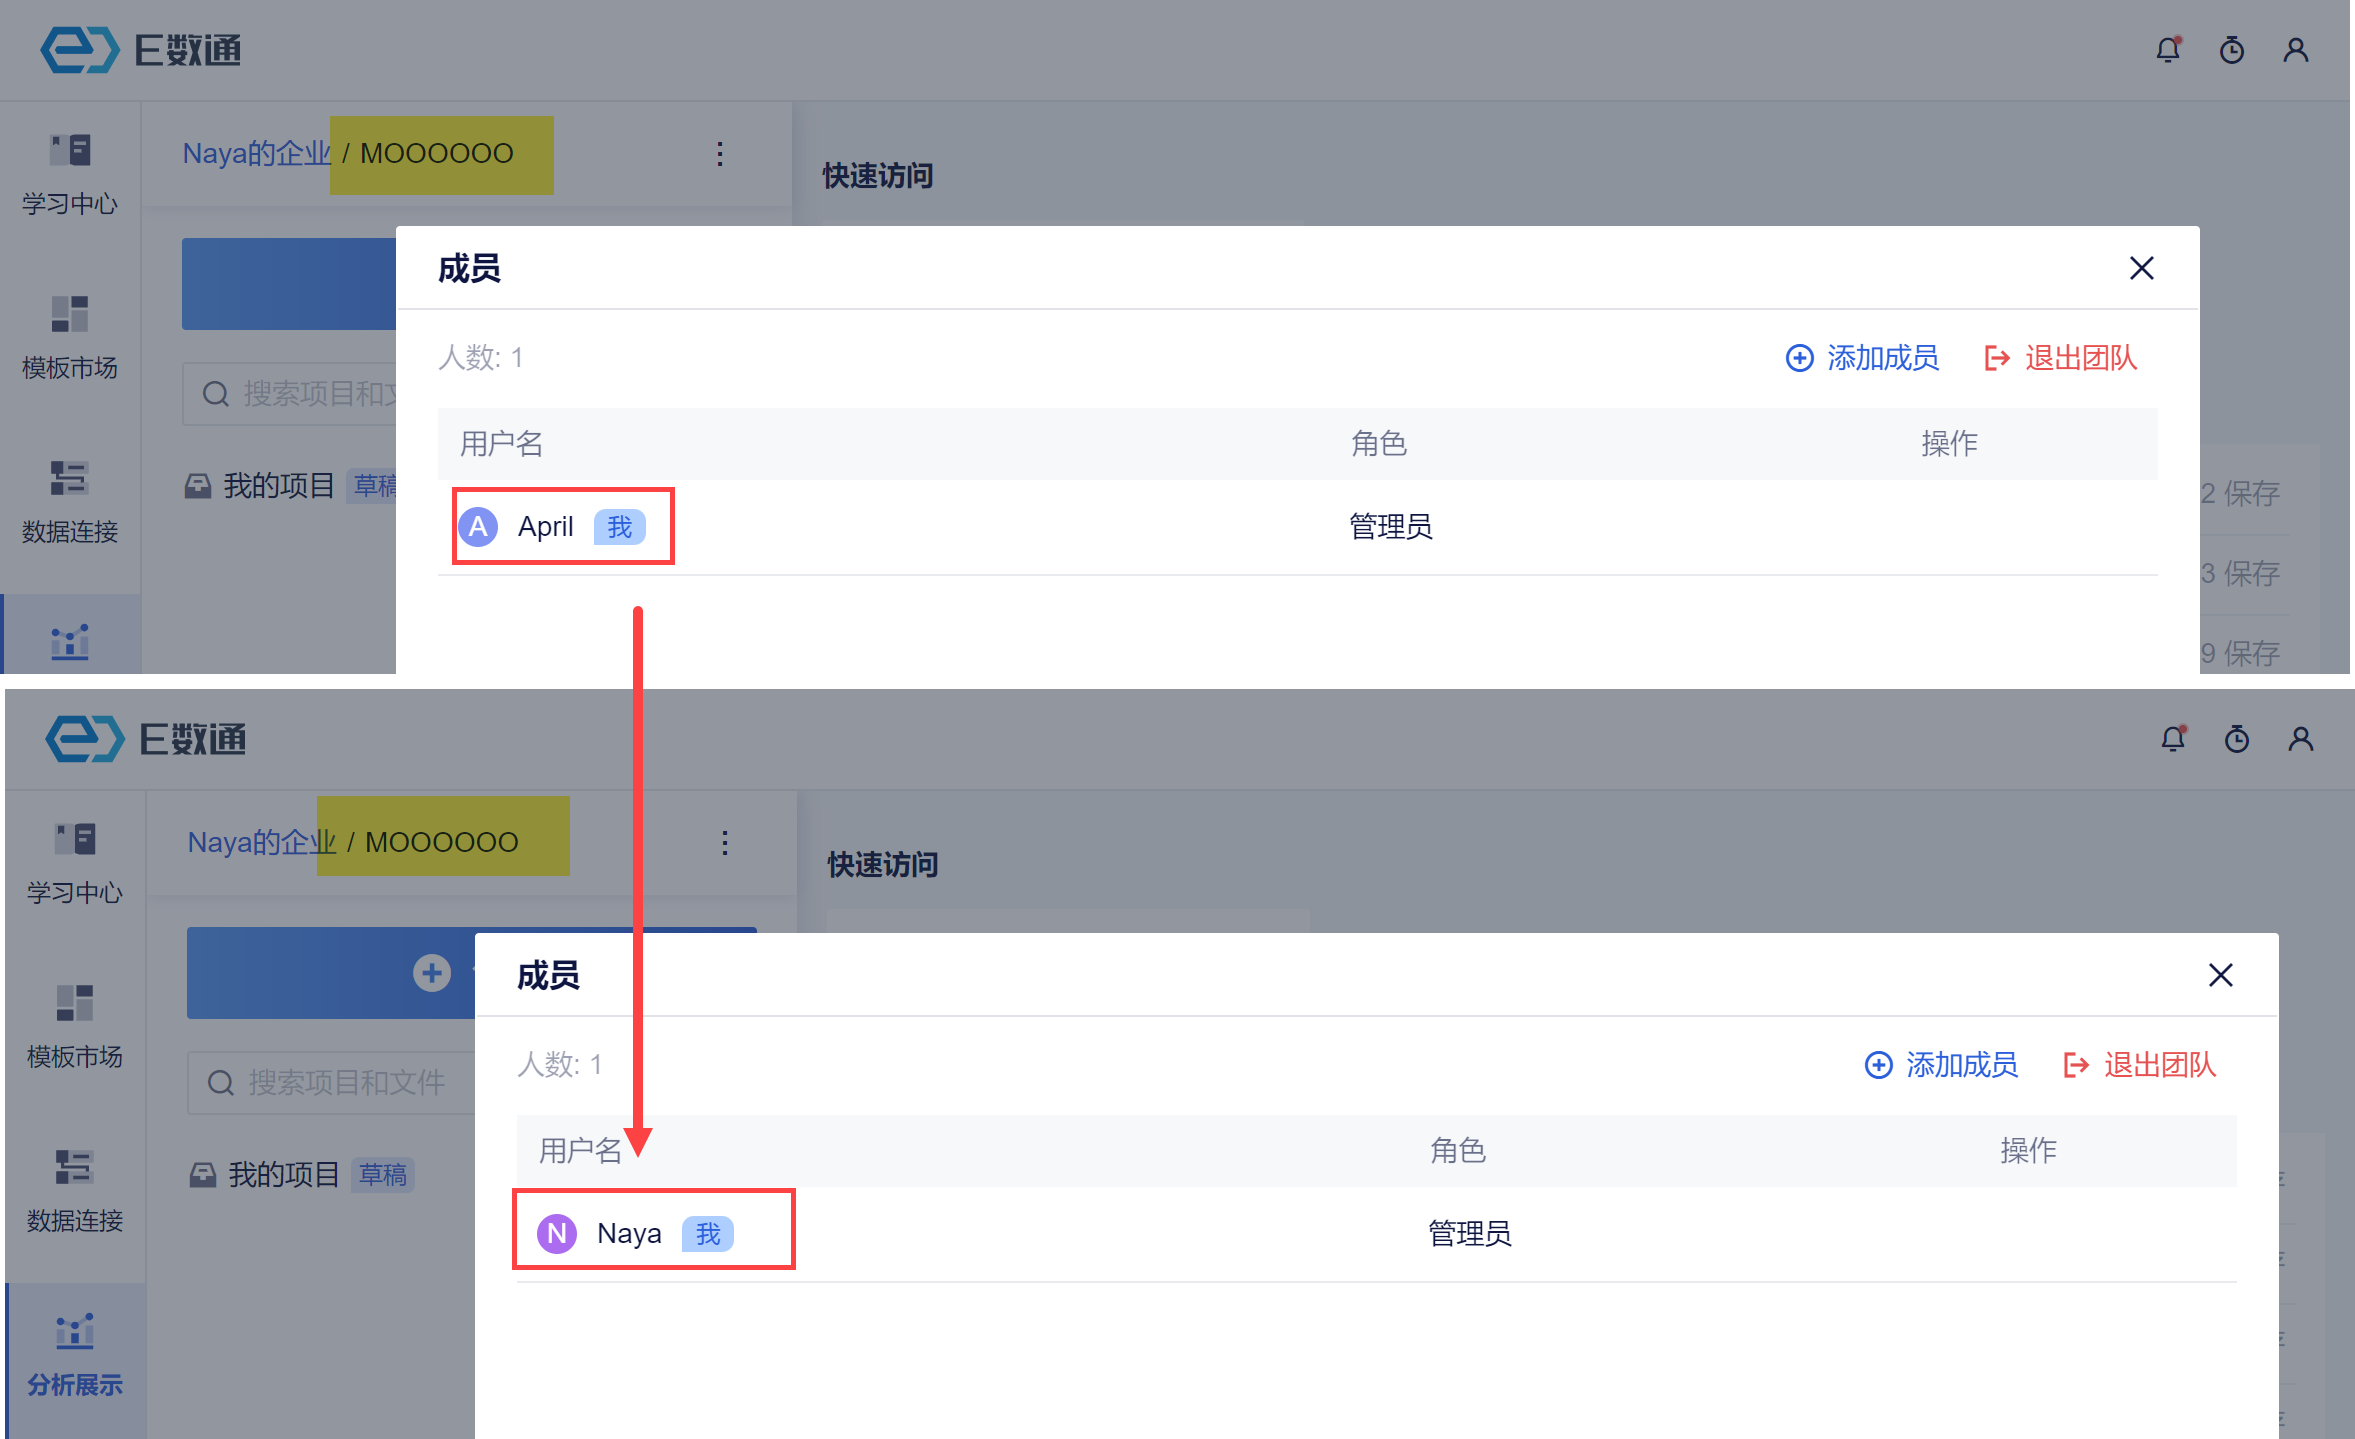This screenshot has height=1439, width=2355.
Task: Open 数据连接 in the lower screenshot sidebar
Action: point(75,1191)
